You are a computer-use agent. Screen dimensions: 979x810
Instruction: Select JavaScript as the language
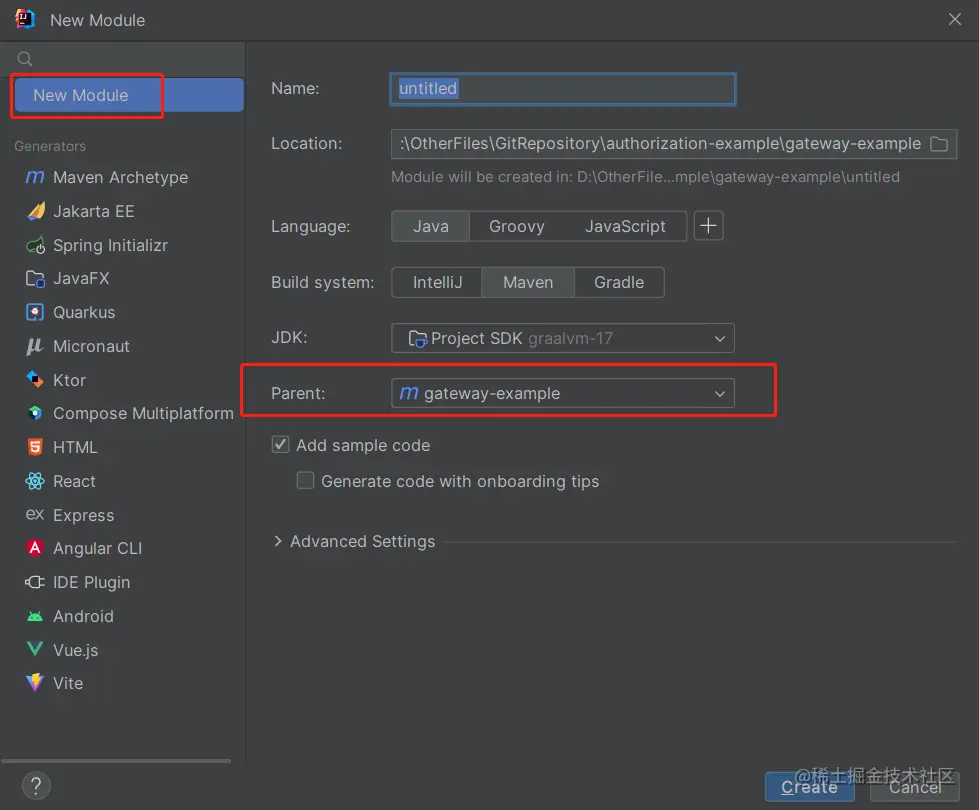[625, 226]
